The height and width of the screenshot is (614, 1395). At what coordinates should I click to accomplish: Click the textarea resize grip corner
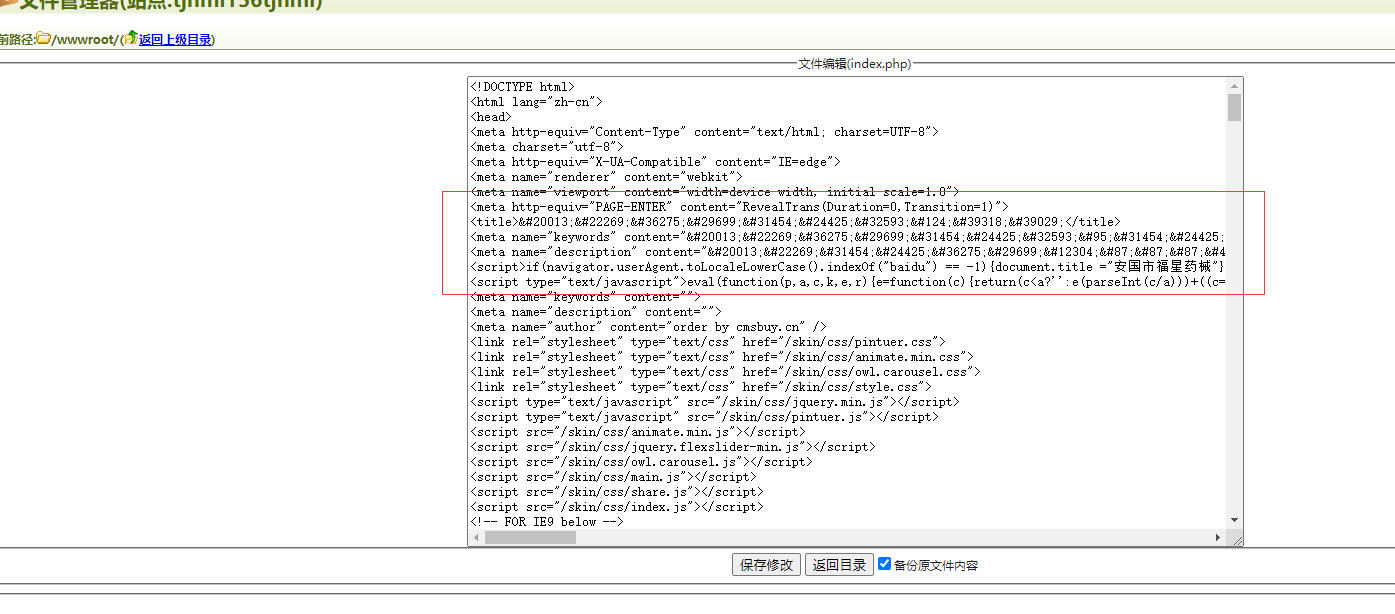click(x=1236, y=539)
